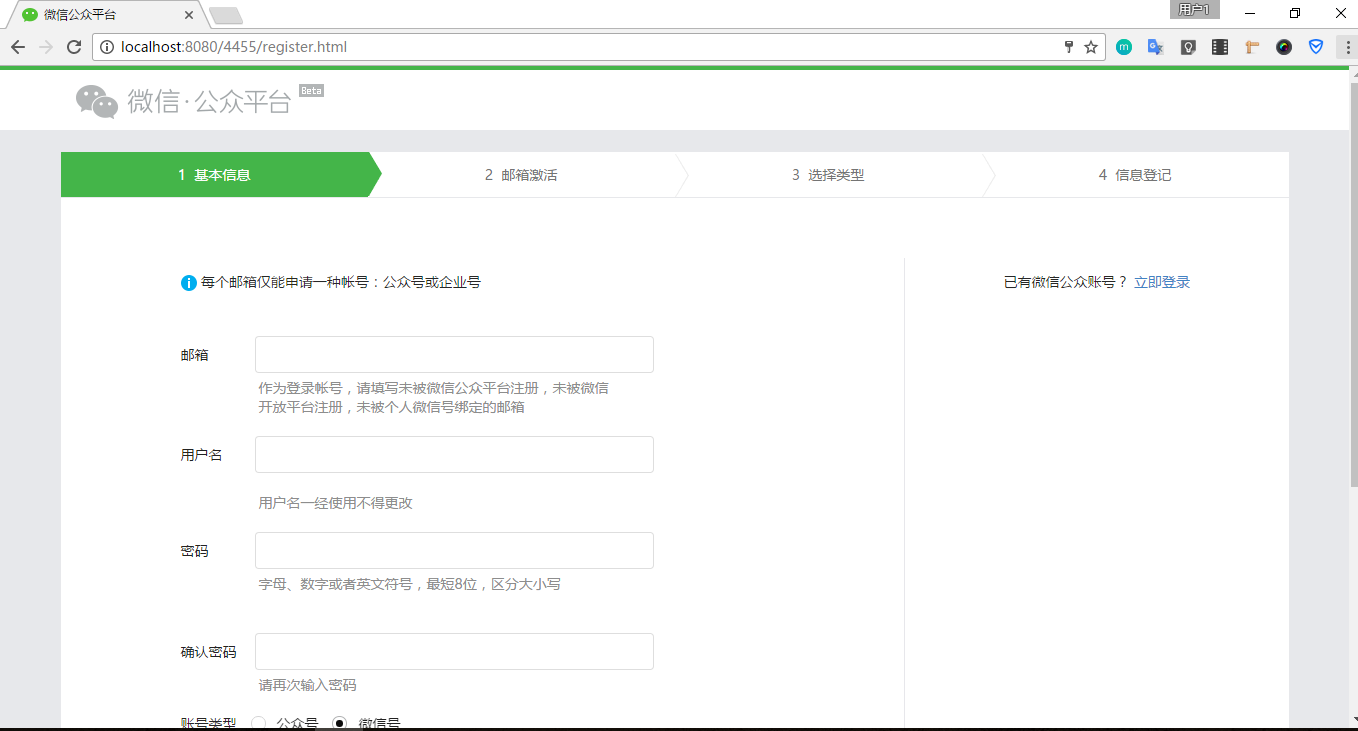Click the text 用户名一经使用不得更改

[335, 503]
